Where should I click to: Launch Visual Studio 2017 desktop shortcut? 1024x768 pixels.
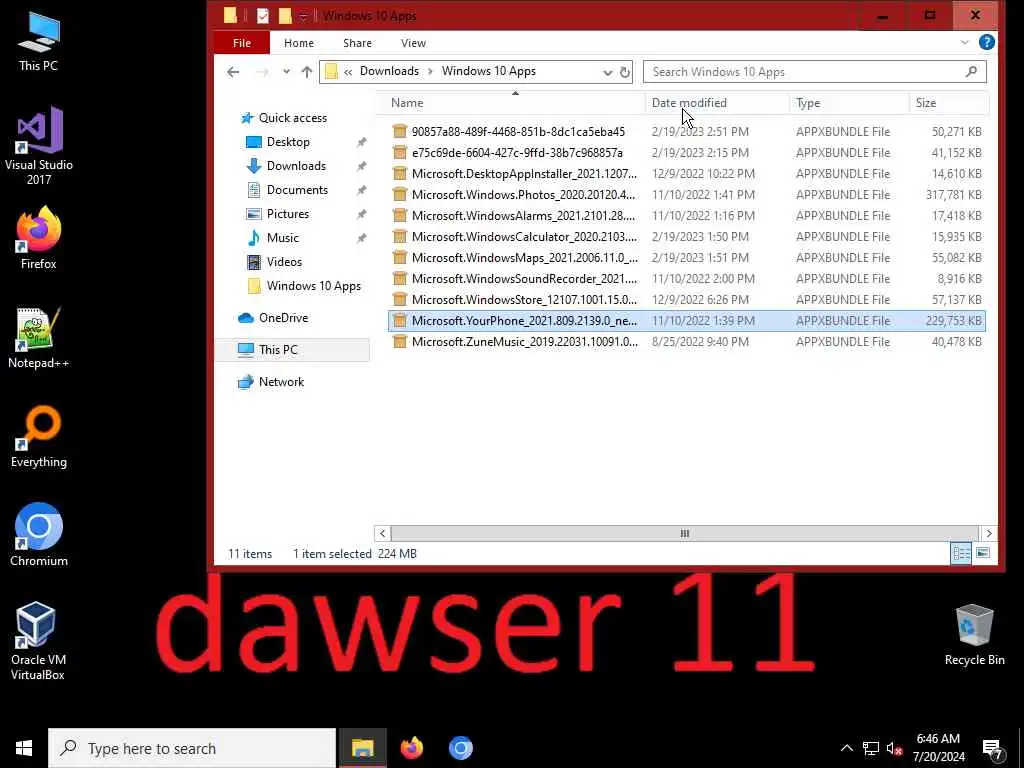click(x=39, y=146)
